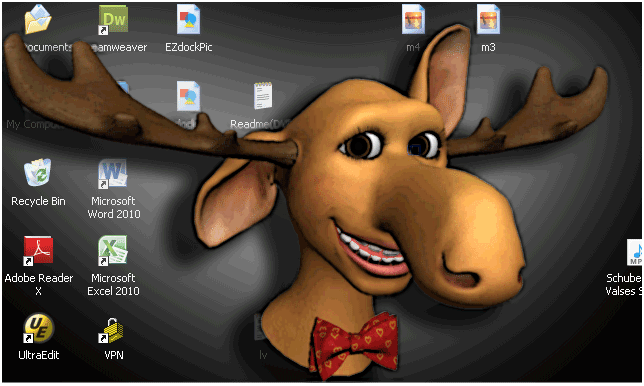Click the Recycle Bin icon
Image resolution: width=644 pixels, height=386 pixels.
click(x=38, y=172)
